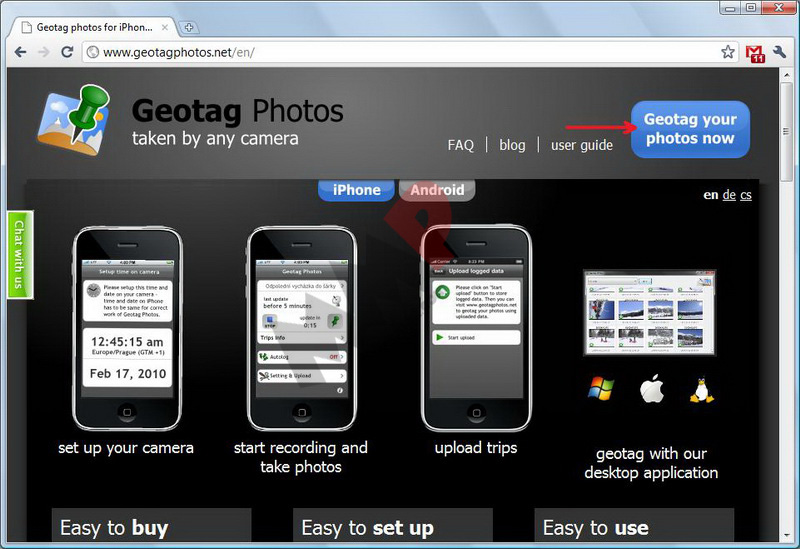Click the start recording phone image

301,329
